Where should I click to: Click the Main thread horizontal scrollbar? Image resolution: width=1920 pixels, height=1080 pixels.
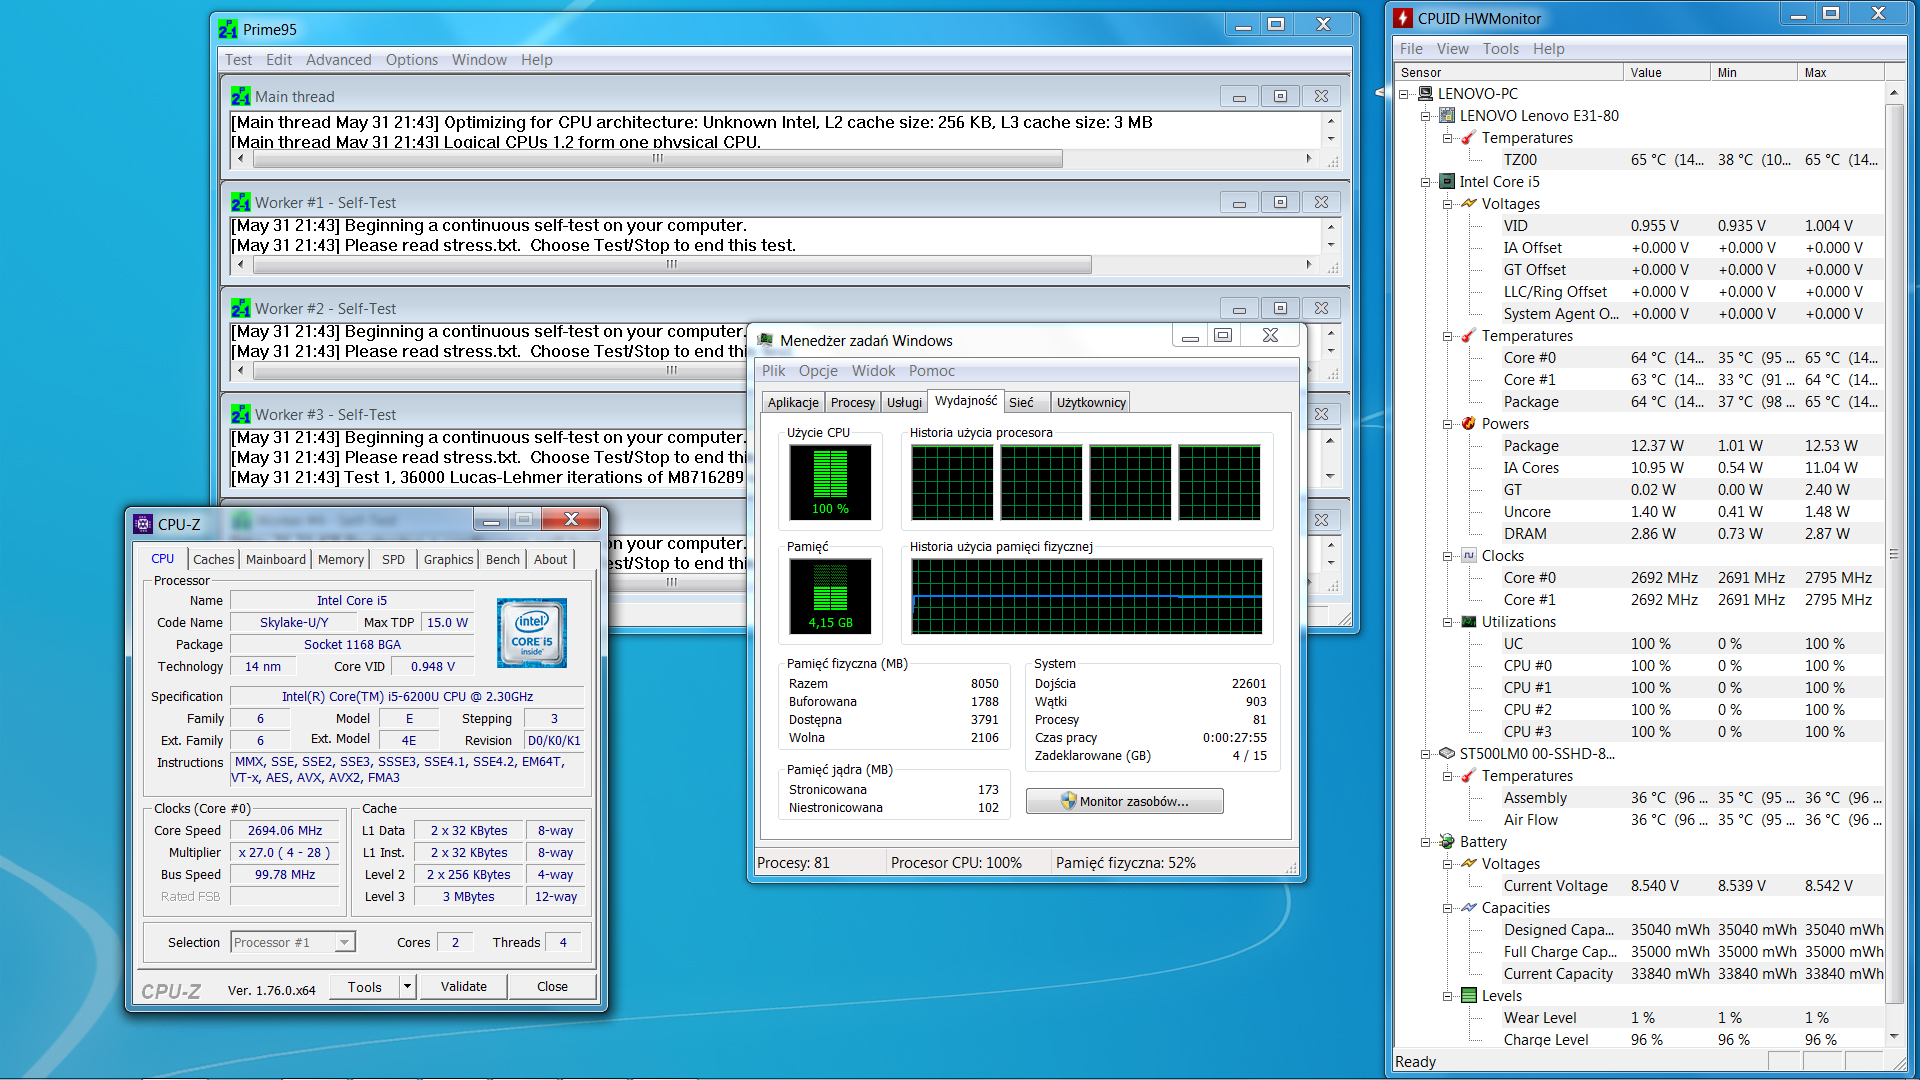656,159
